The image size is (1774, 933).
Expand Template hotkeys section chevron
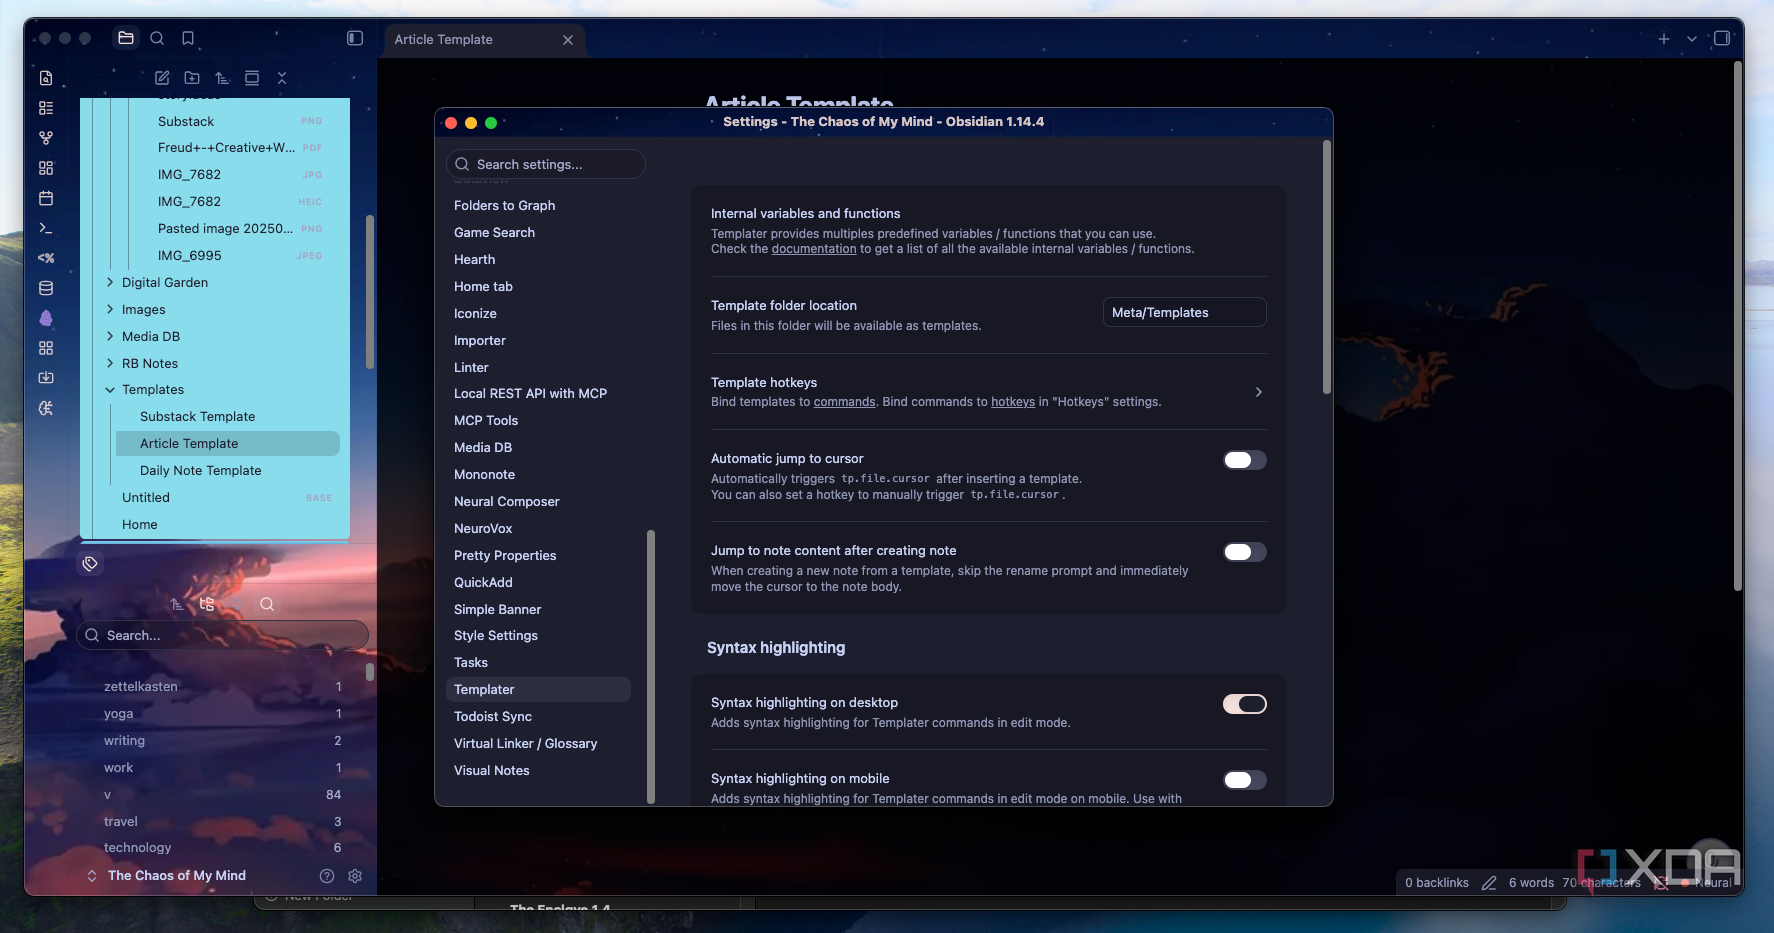click(x=1259, y=392)
